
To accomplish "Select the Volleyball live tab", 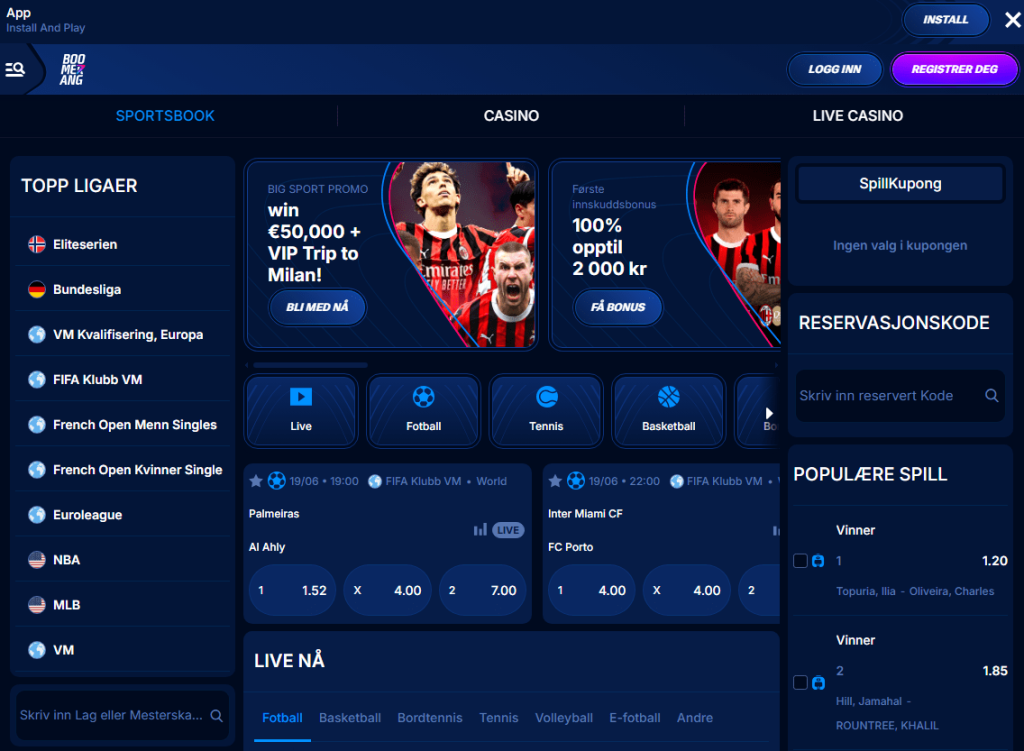I will [x=564, y=718].
